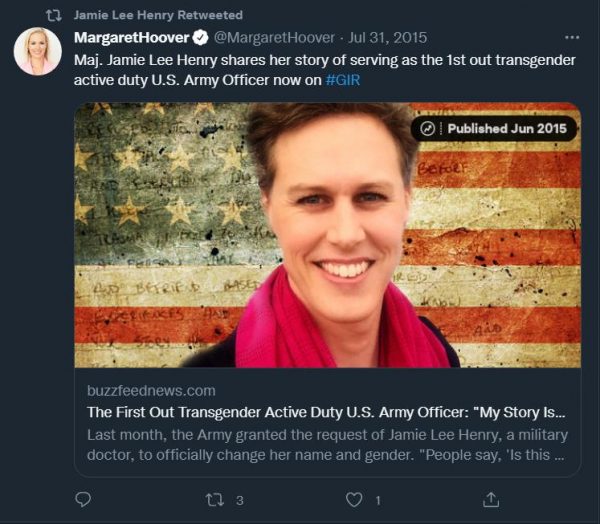Image resolution: width=600 pixels, height=524 pixels.
Task: Click the MargaretHoover display name
Action: pyautogui.click(x=132, y=38)
